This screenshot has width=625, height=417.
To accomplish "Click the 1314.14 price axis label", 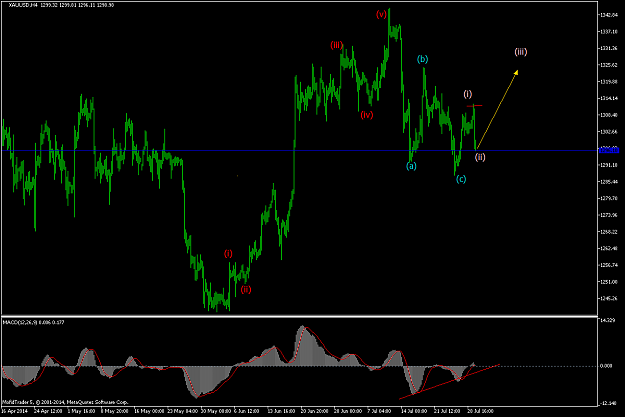I will [x=609, y=98].
